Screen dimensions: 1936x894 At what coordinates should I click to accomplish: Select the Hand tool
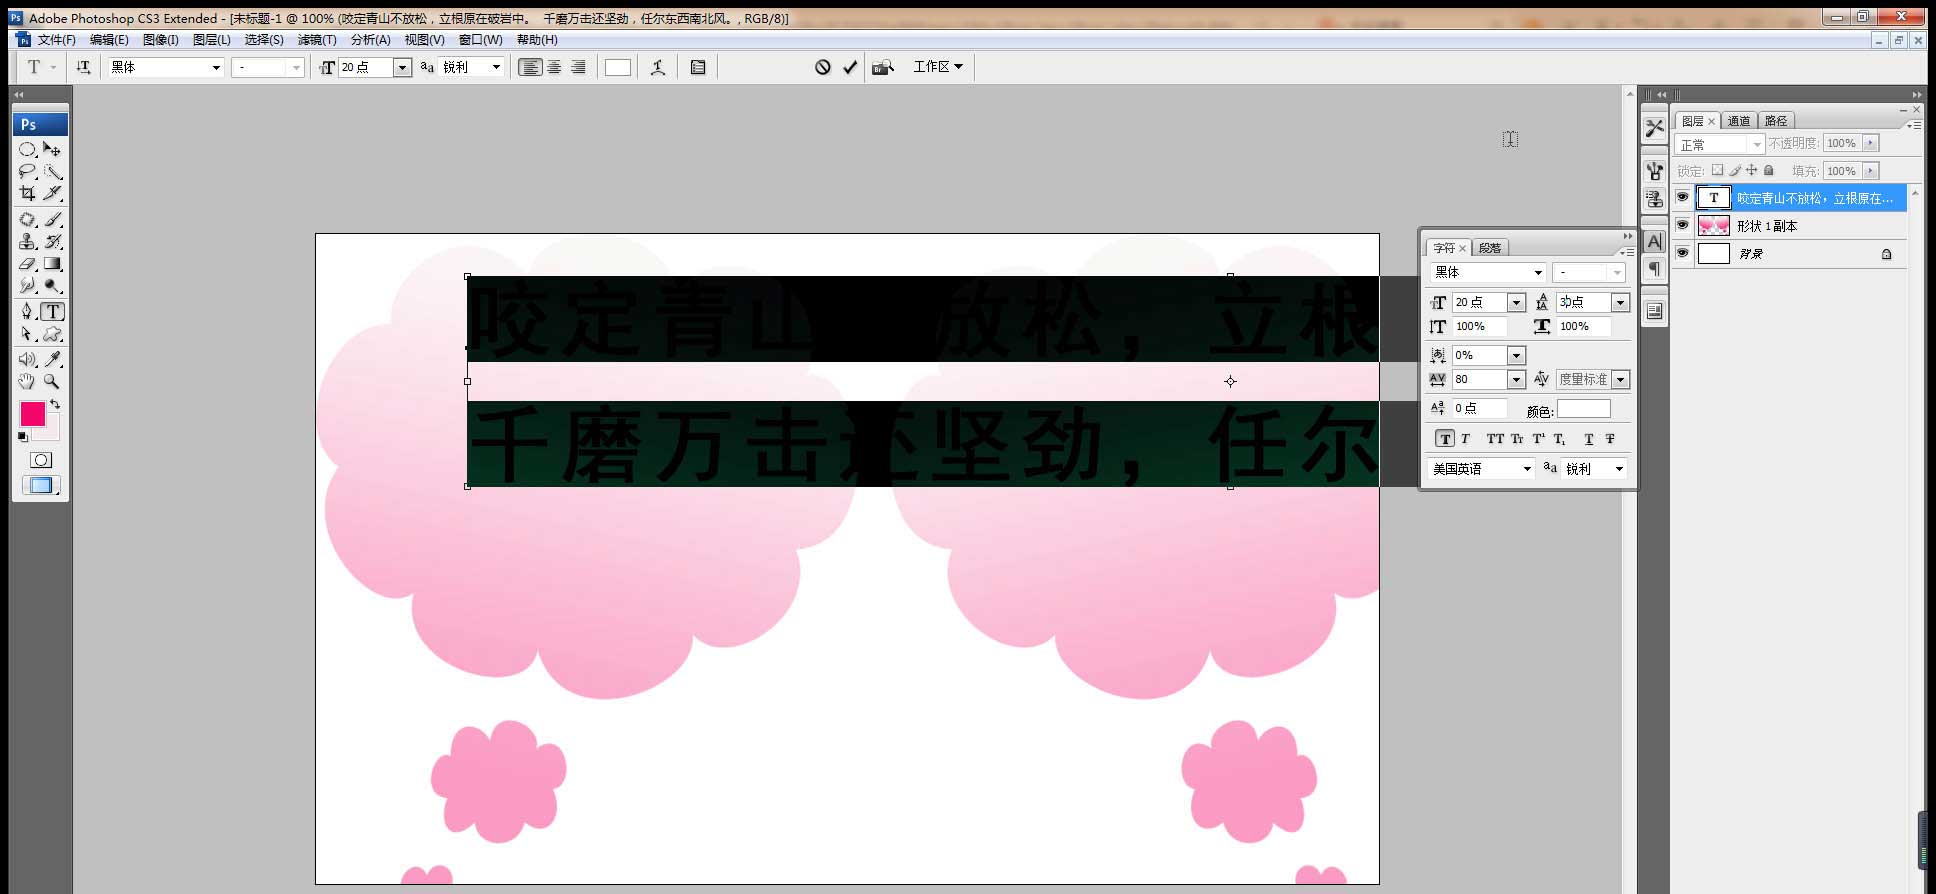click(x=27, y=381)
